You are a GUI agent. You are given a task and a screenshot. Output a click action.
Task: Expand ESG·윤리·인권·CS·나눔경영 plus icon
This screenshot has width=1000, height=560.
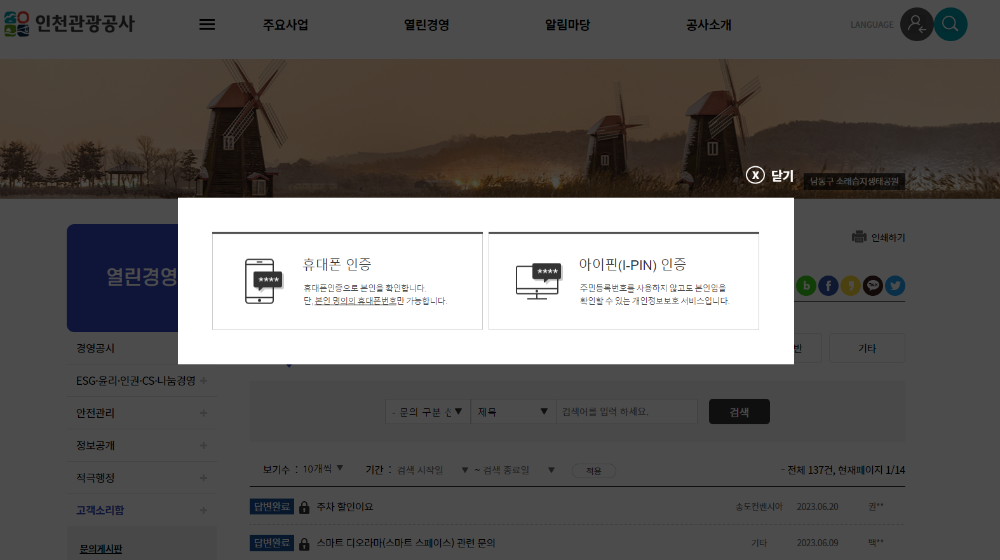coord(203,381)
